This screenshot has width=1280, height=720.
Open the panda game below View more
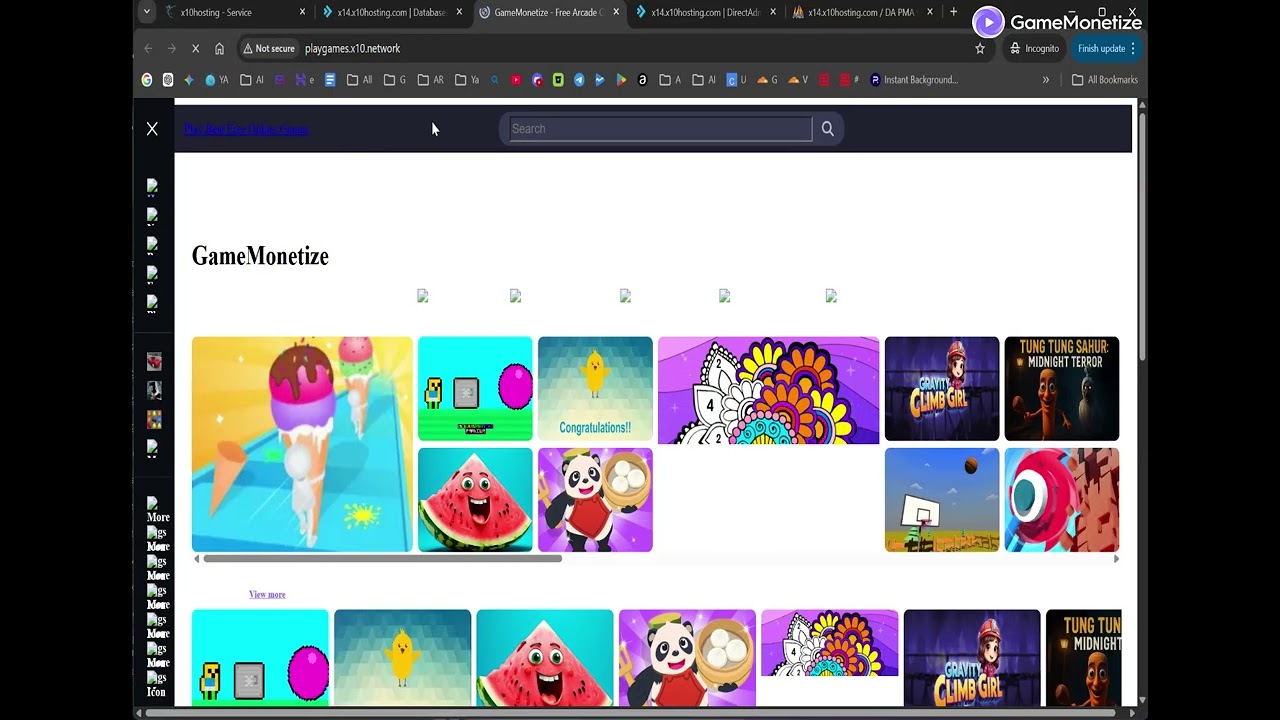click(687, 658)
